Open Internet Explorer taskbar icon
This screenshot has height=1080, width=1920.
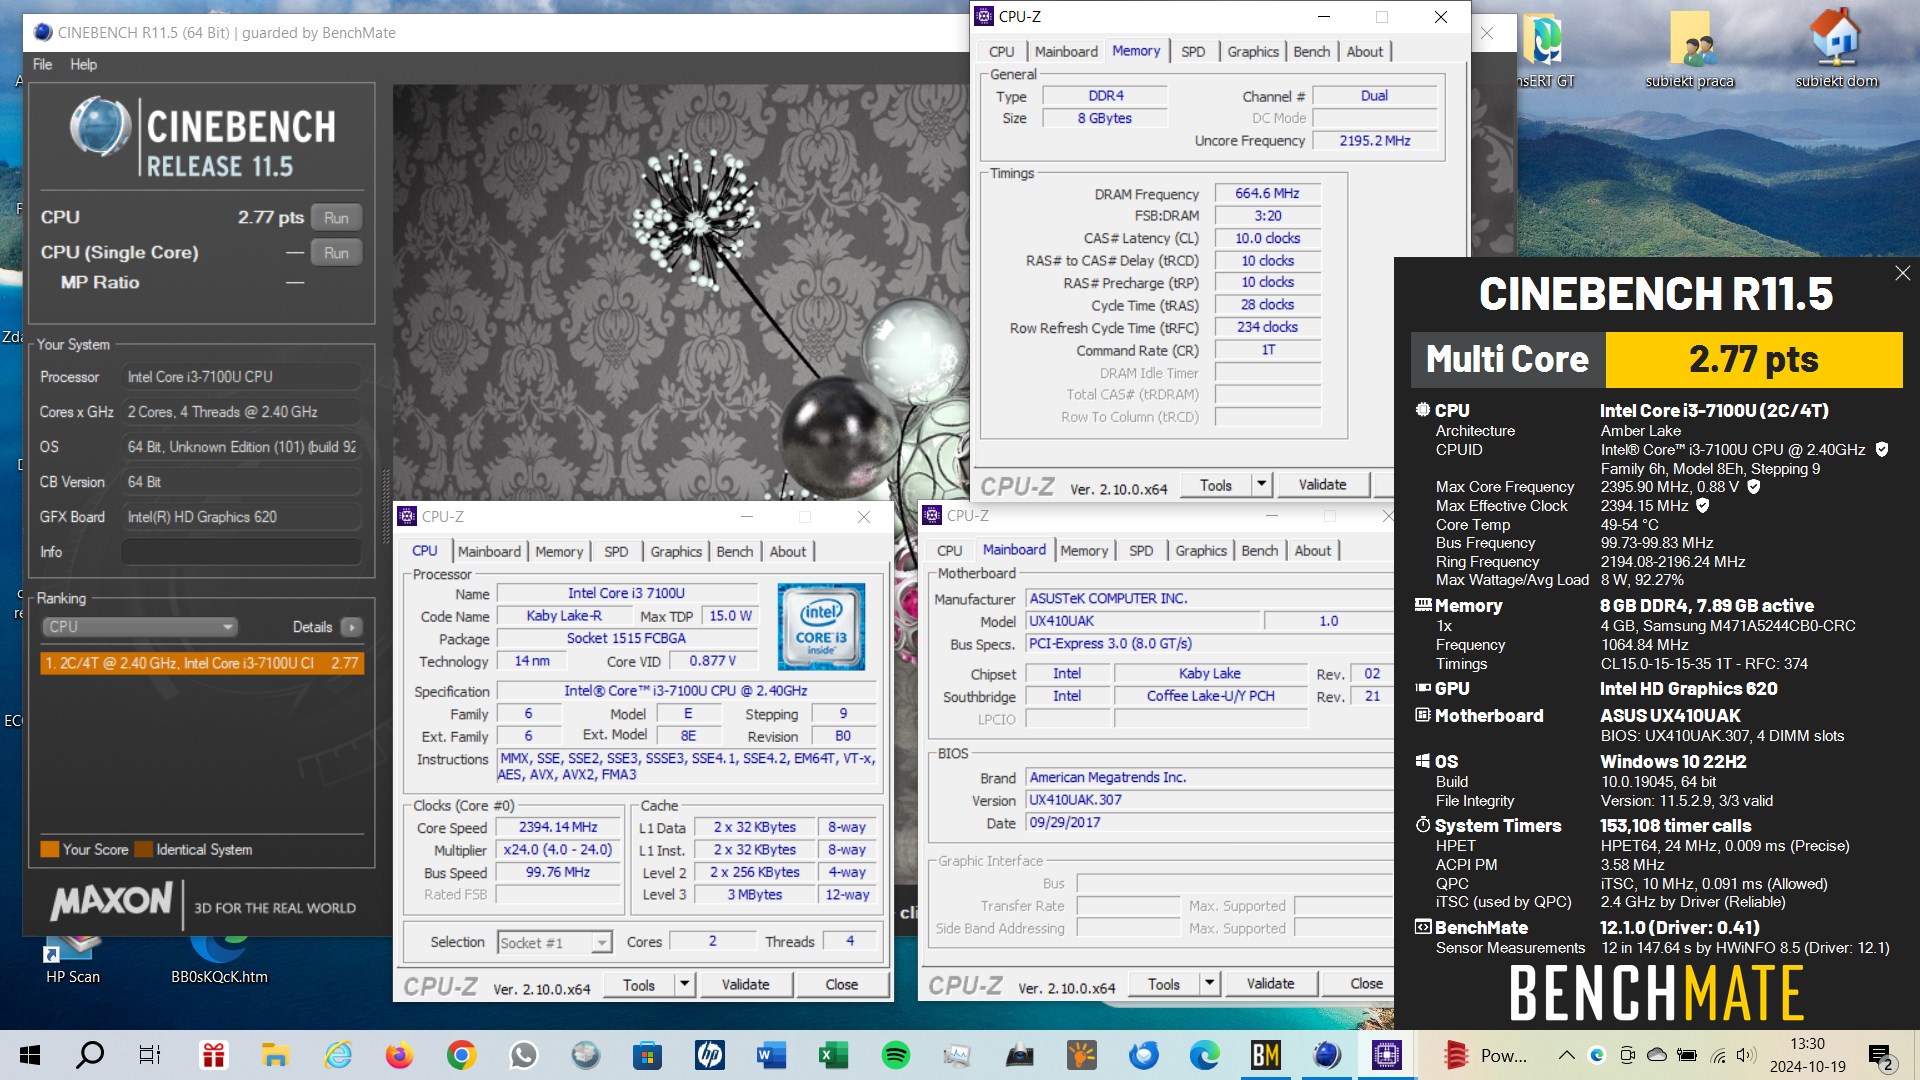click(337, 1055)
